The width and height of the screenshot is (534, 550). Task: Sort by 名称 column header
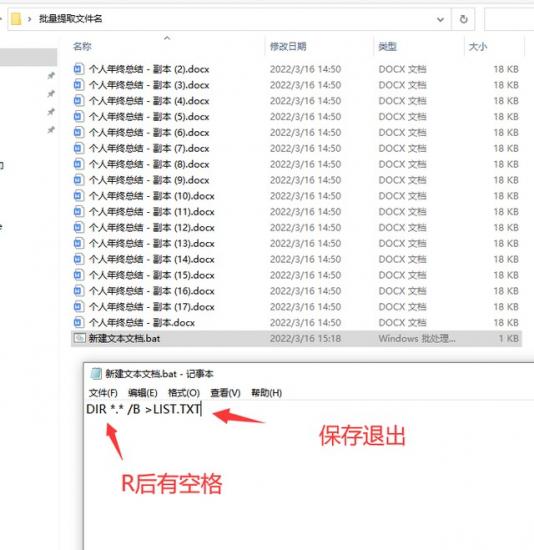[x=82, y=46]
